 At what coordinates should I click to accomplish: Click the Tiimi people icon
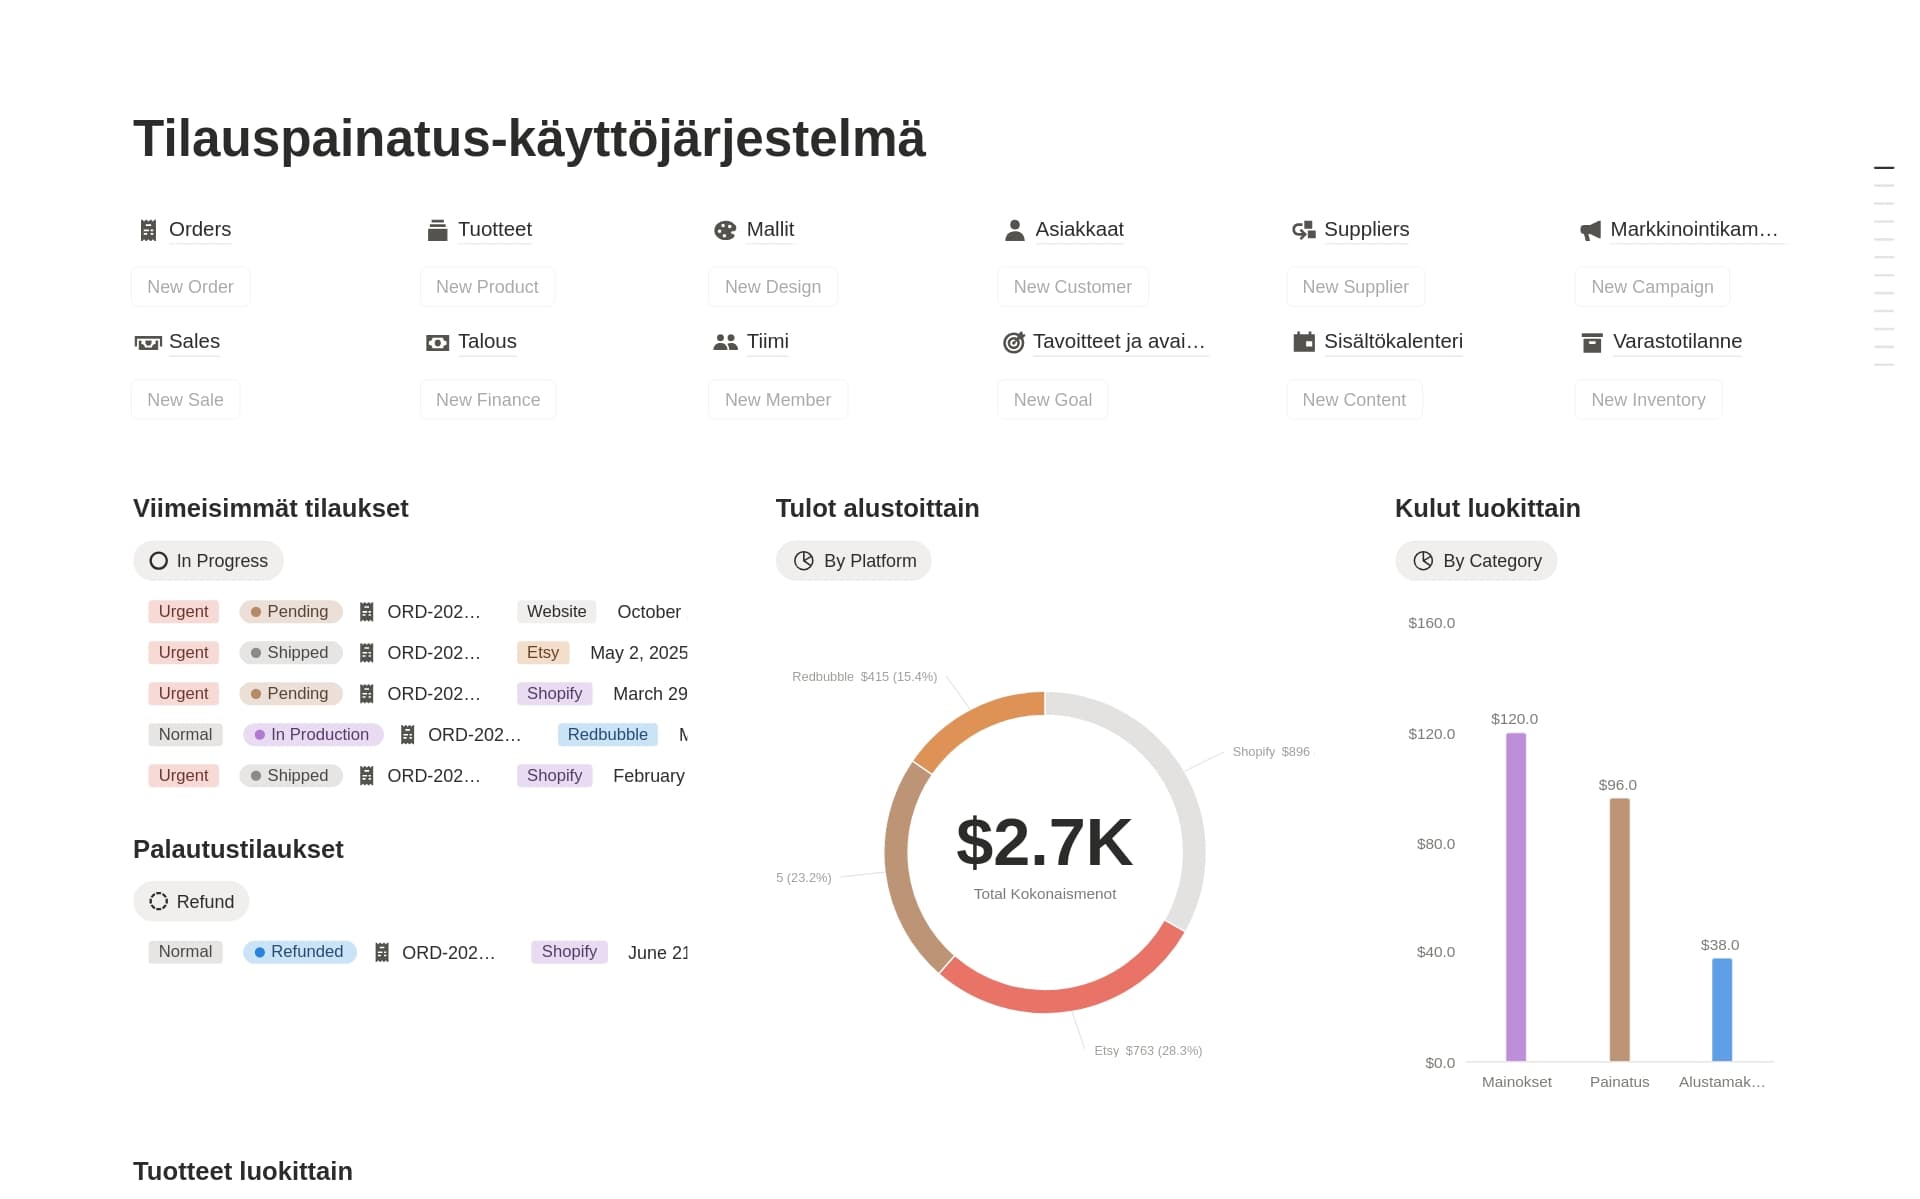click(725, 342)
